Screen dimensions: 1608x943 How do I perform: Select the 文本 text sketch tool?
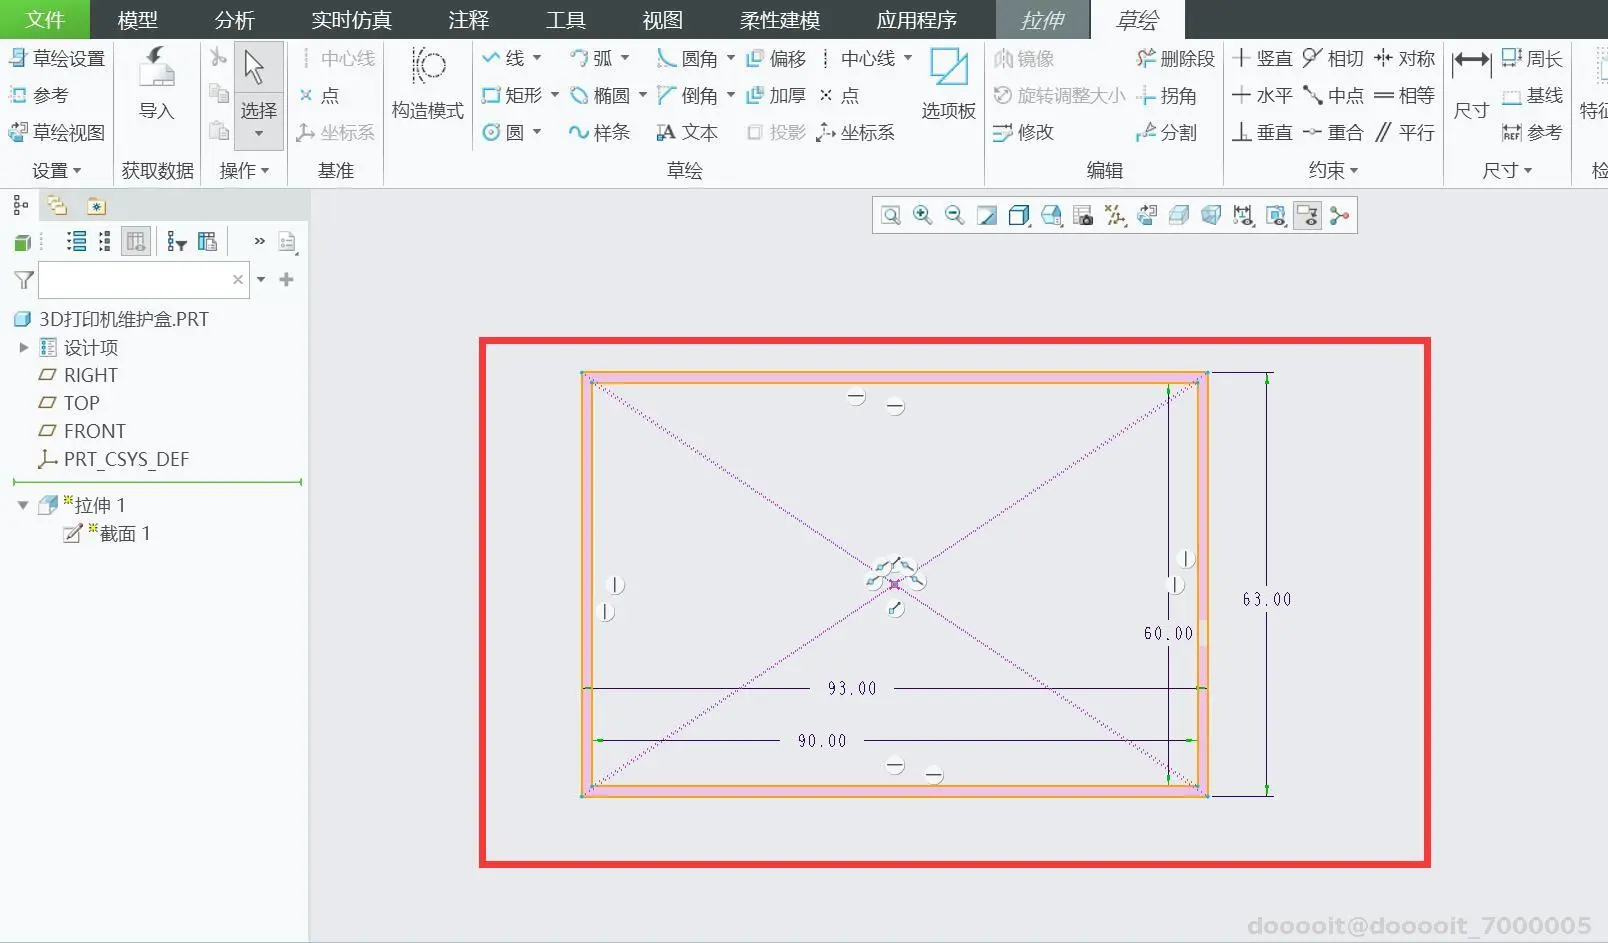pos(687,132)
